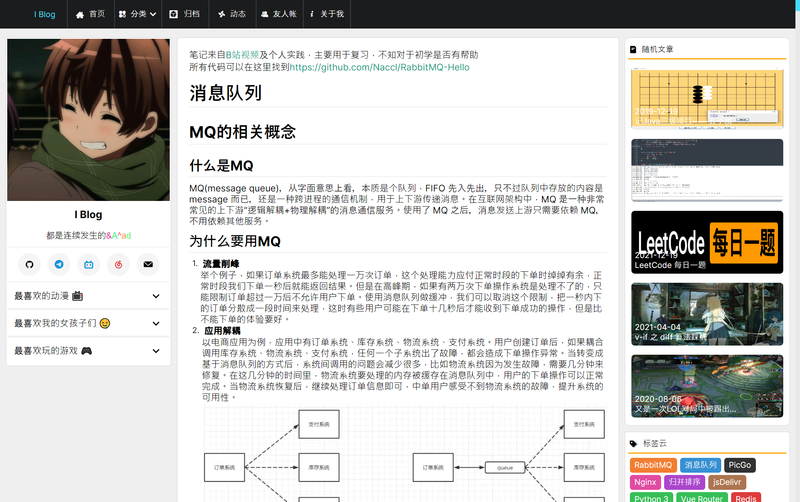Select the RabbitMQ tag
This screenshot has width=800, height=502.
[653, 465]
